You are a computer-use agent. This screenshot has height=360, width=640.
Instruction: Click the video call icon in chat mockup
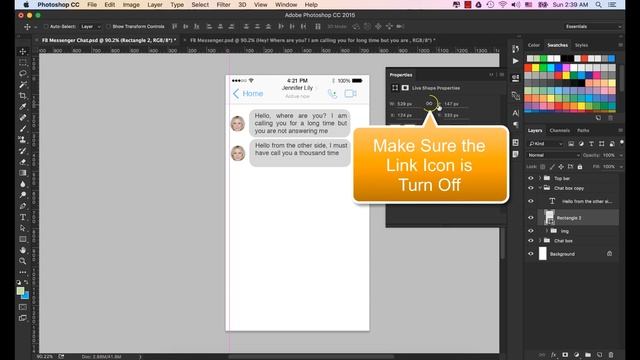click(350, 93)
